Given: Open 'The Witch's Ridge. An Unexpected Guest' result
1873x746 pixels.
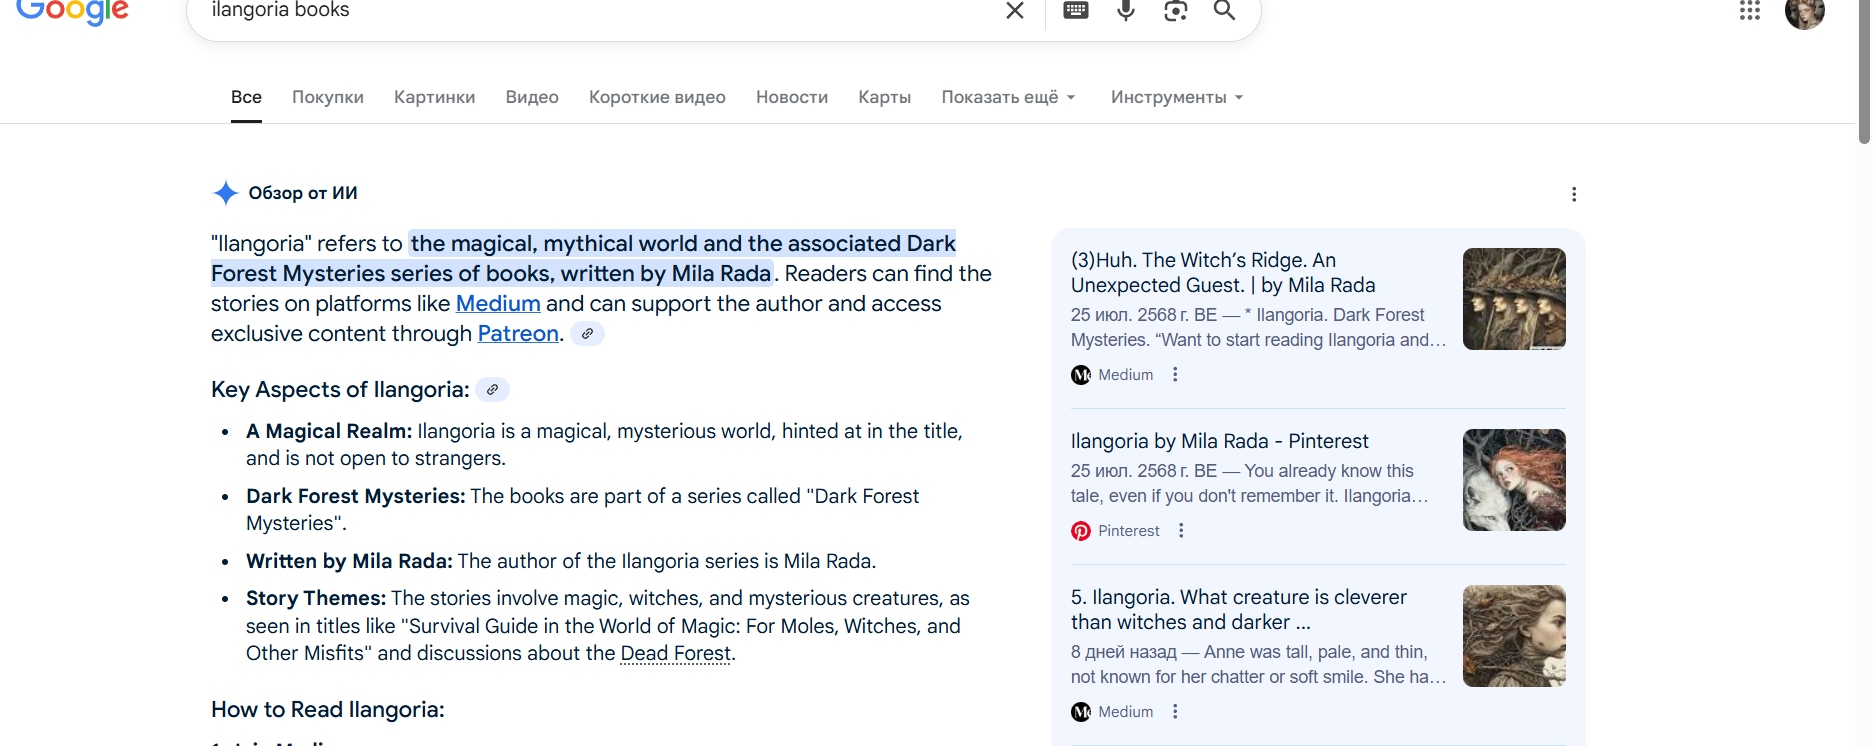Looking at the screenshot, I should tap(1223, 273).
